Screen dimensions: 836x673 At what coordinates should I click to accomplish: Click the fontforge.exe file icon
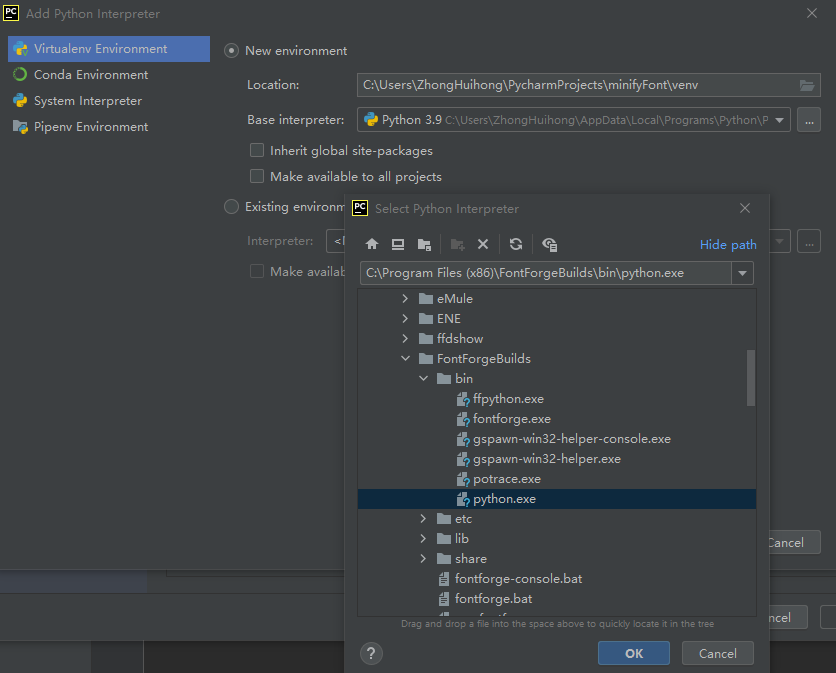coord(463,419)
